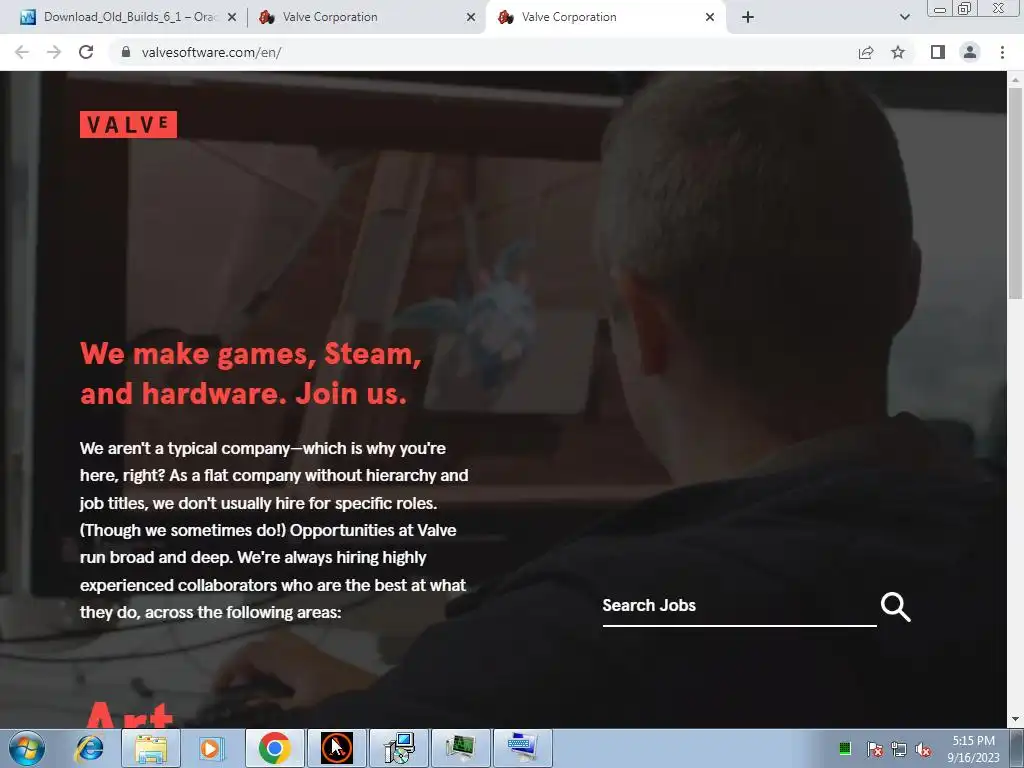
Task: Click the scrollbar up arrow
Action: point(1015,79)
